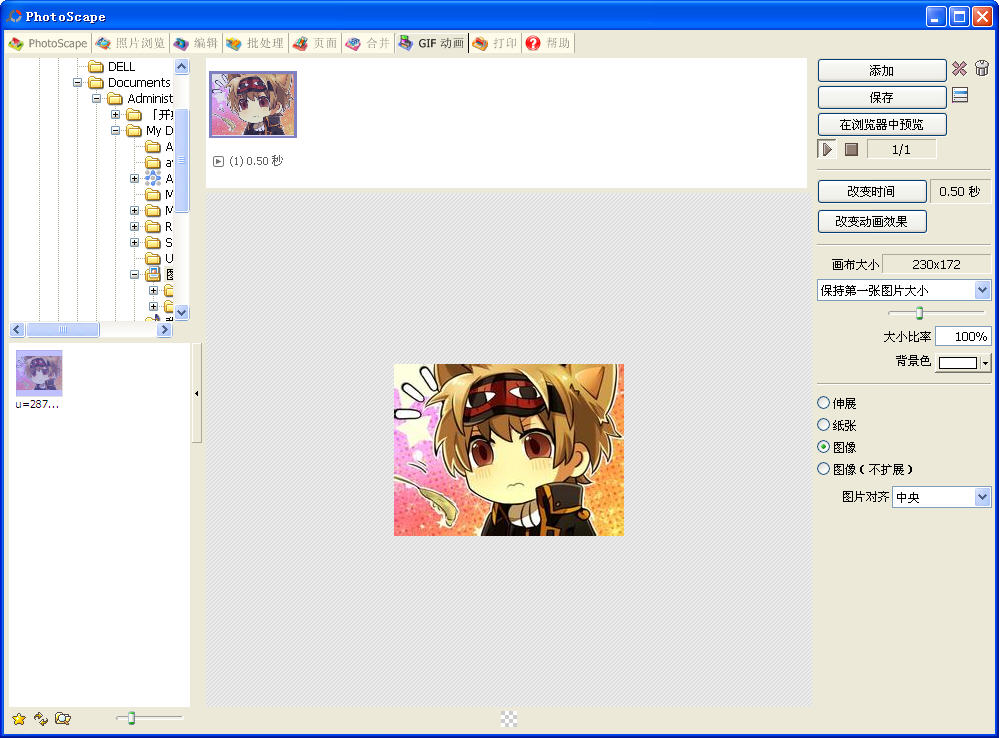Open the 帮助 tab
The image size is (999, 738).
click(x=548, y=43)
